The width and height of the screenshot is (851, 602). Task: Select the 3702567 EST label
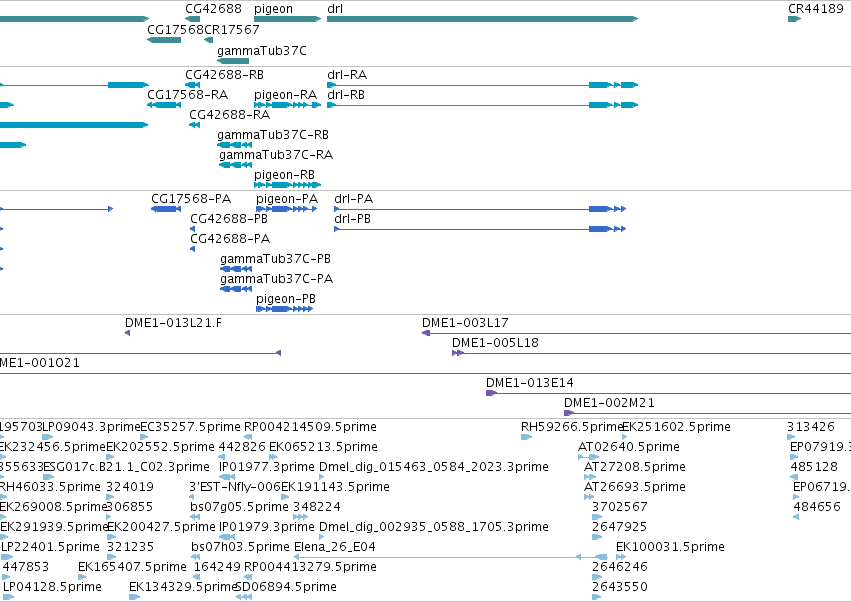tap(619, 507)
